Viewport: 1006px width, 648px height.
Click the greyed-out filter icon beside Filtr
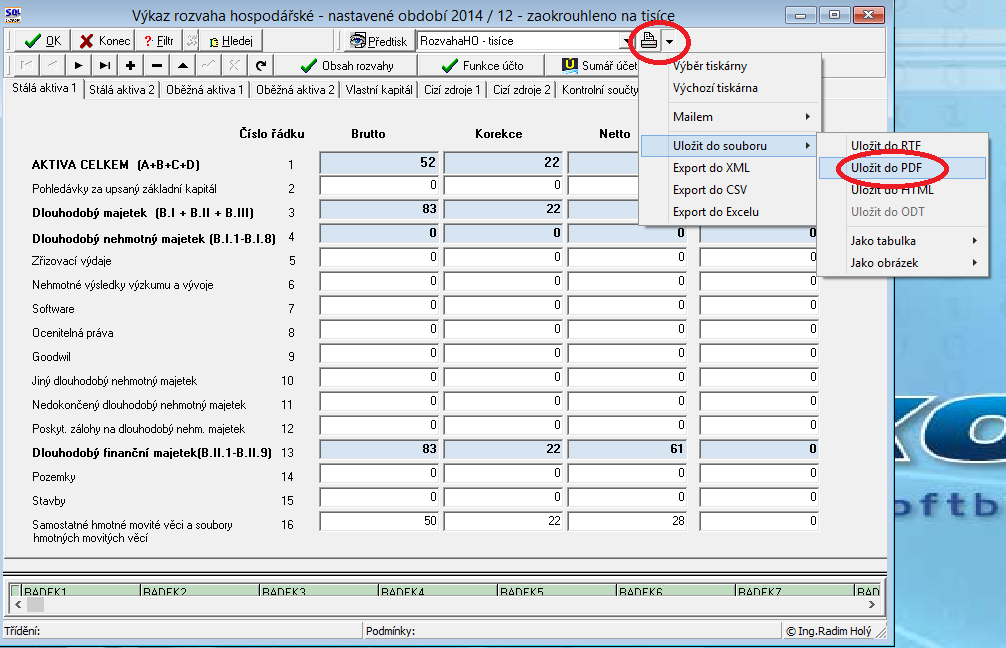point(191,41)
